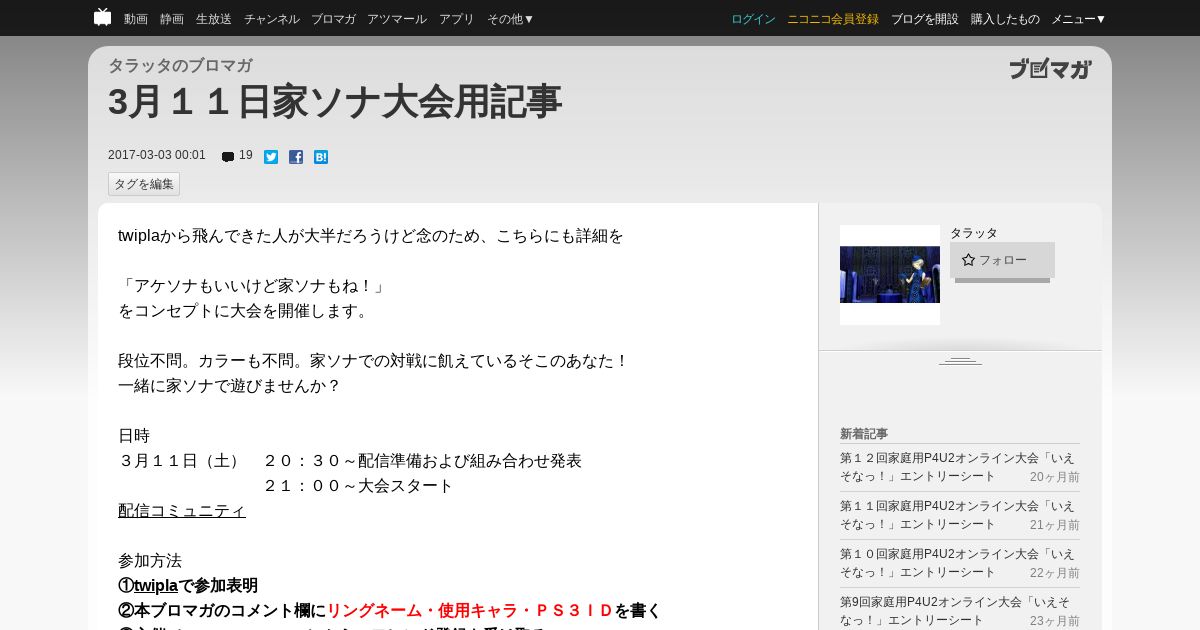The width and height of the screenshot is (1200, 630).
Task: Click the タグを編集 button
Action: click(x=144, y=184)
